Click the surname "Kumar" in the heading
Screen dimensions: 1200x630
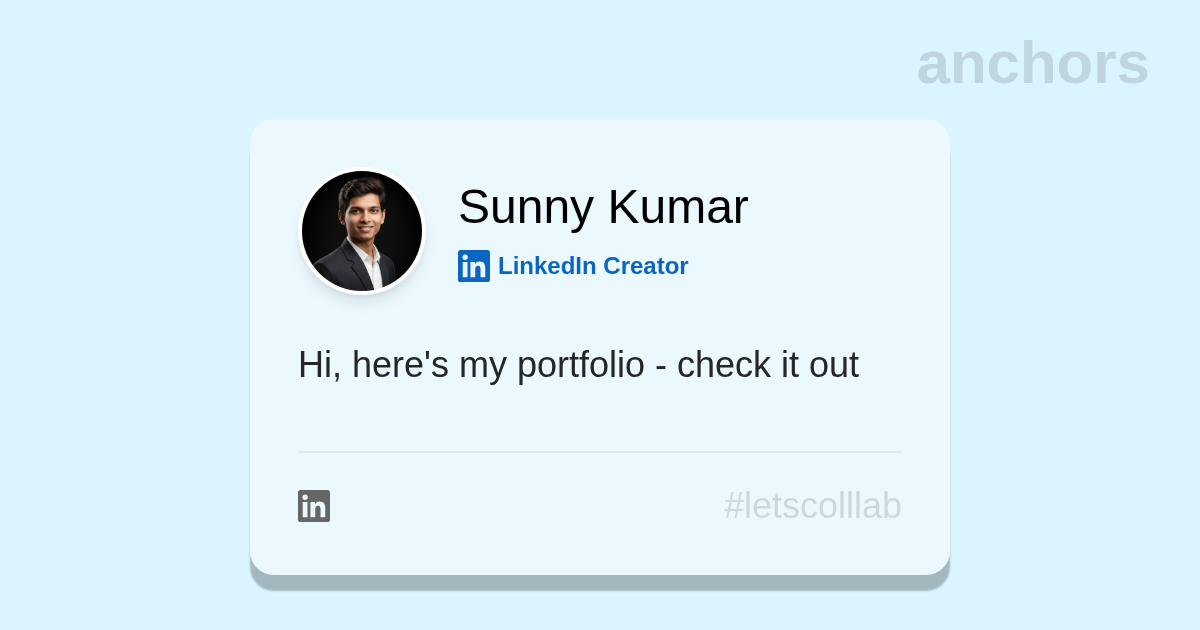(678, 207)
